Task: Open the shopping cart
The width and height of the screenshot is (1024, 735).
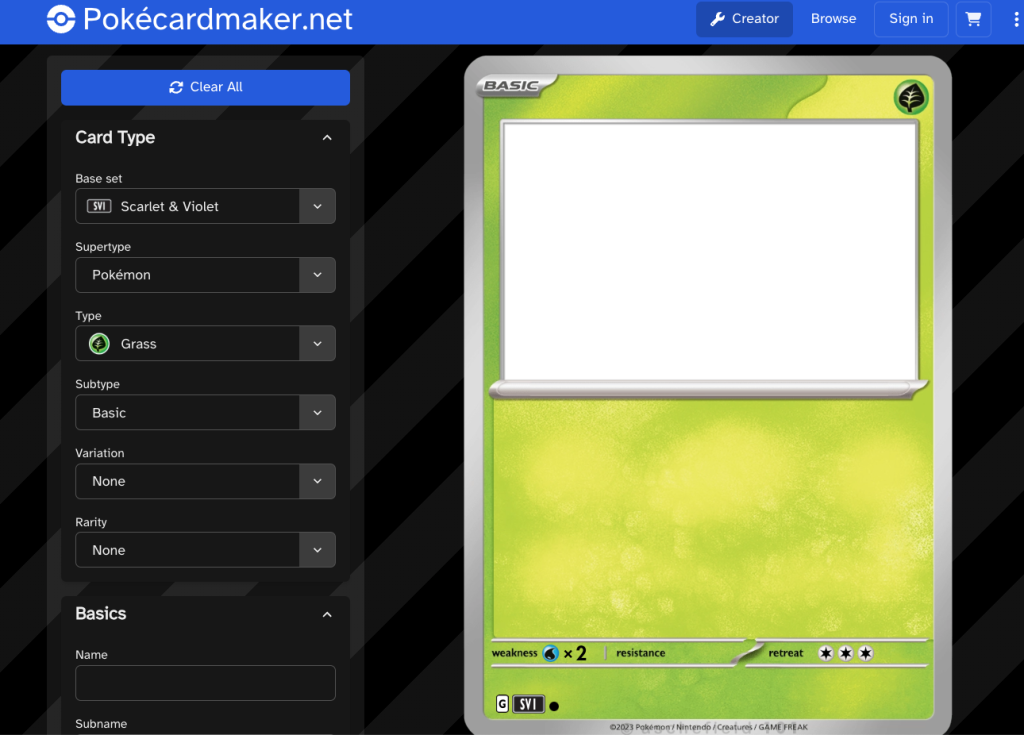Action: coord(973,19)
